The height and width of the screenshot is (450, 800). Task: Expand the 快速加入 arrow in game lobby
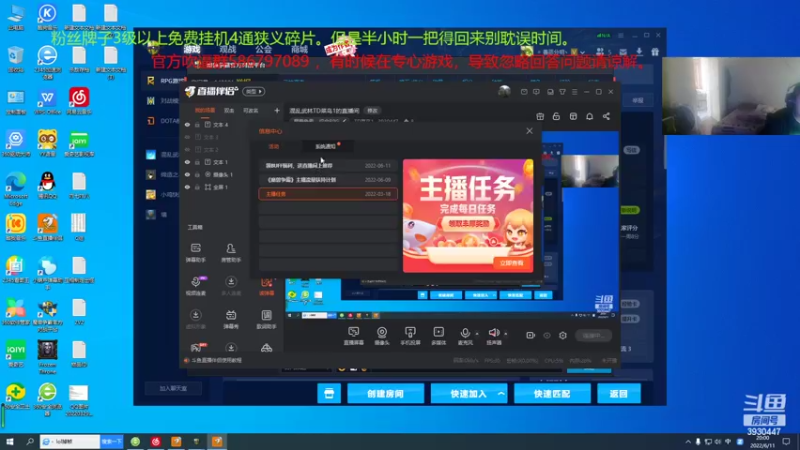(501, 394)
